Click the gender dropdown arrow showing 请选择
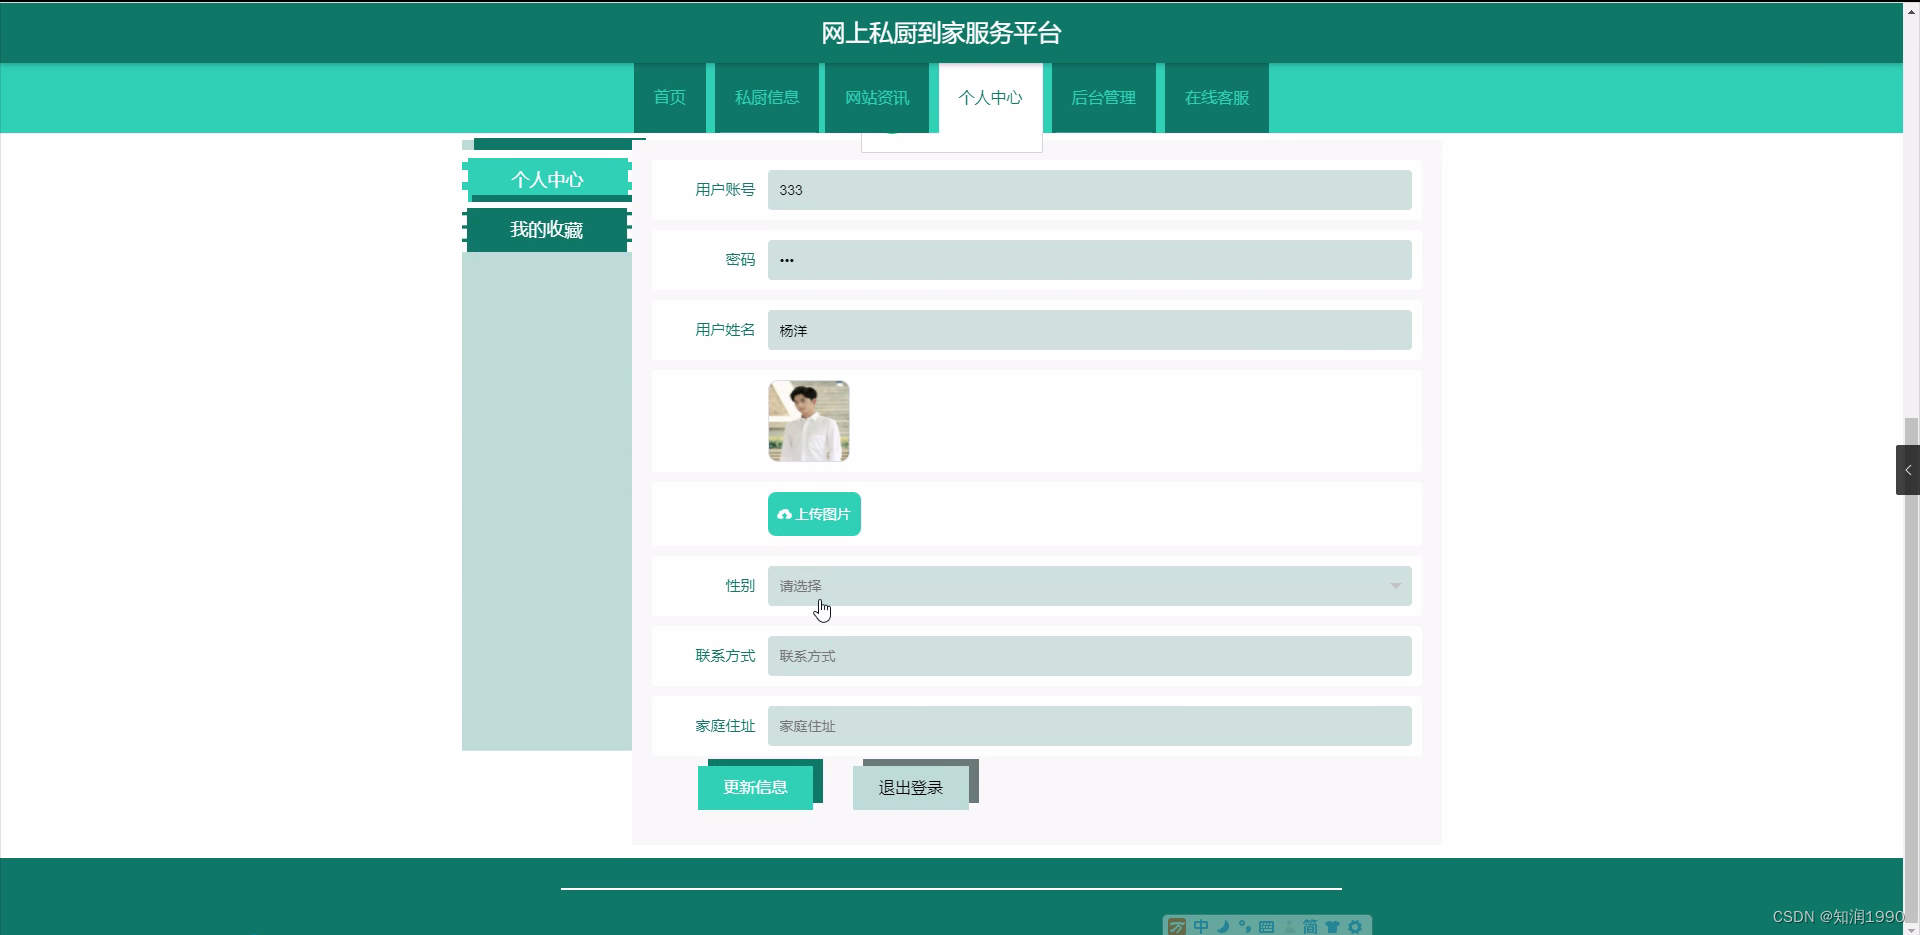1920x935 pixels. [1395, 585]
